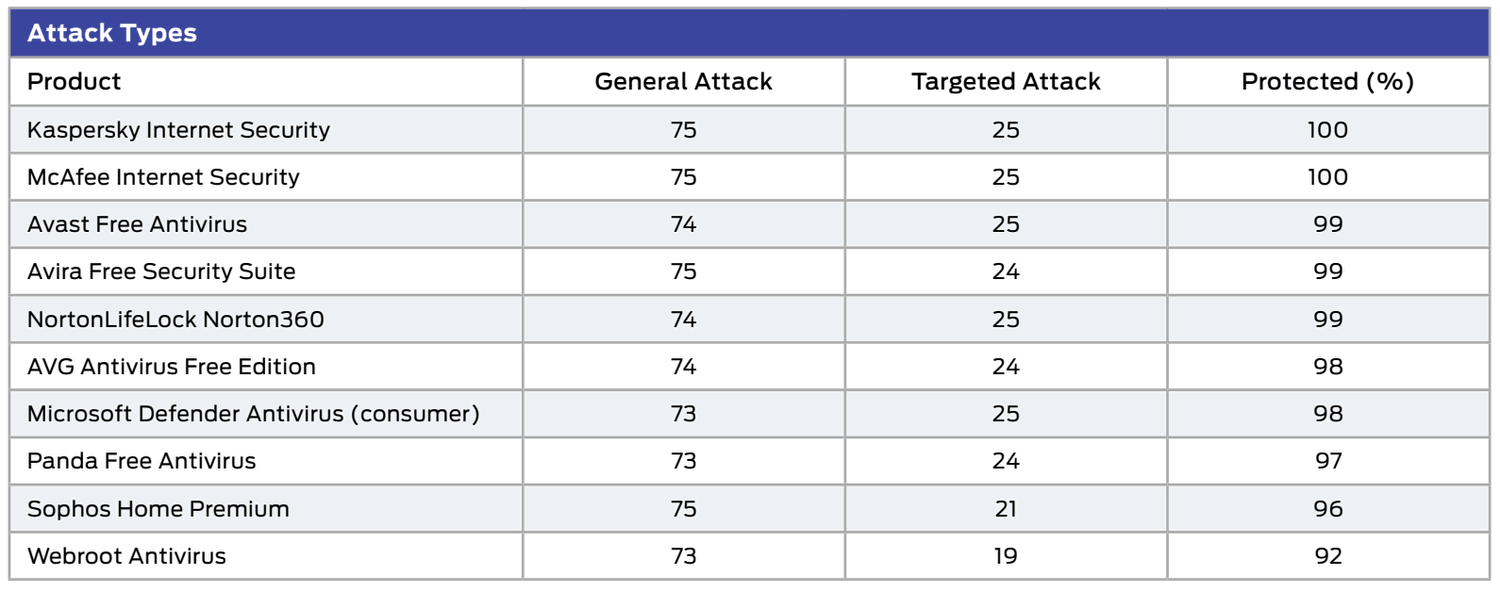Select the Protected (%) column header
The width and height of the screenshot is (1500, 592).
[x=1327, y=82]
